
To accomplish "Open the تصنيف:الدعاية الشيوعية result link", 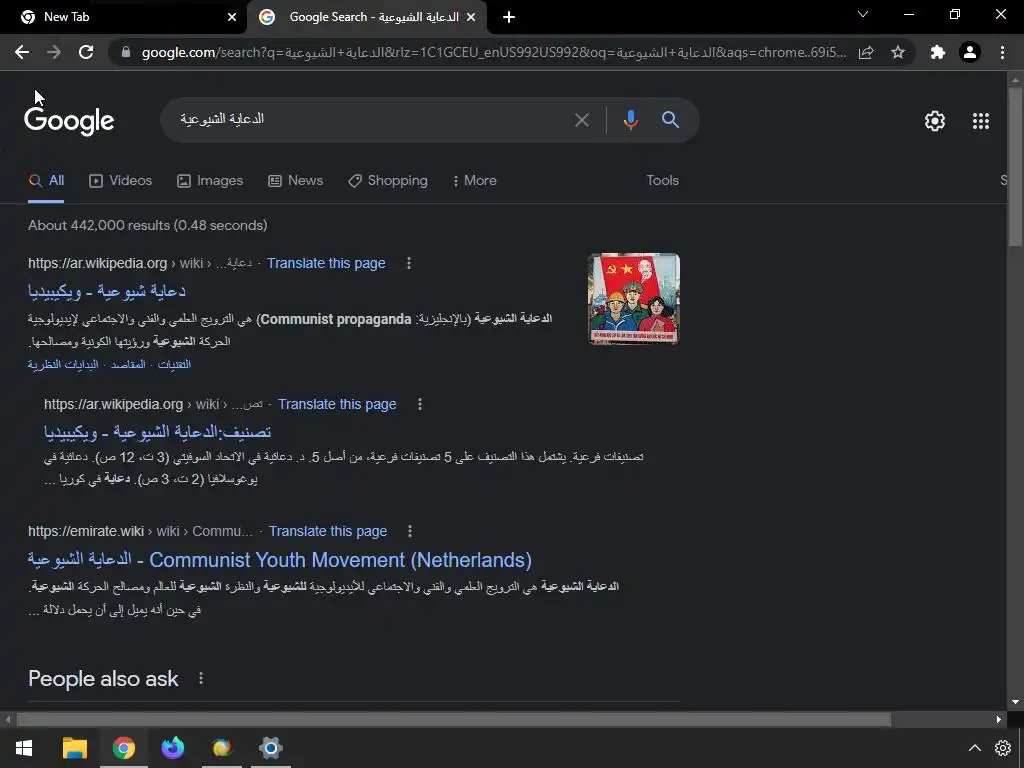I will click(x=157, y=432).
